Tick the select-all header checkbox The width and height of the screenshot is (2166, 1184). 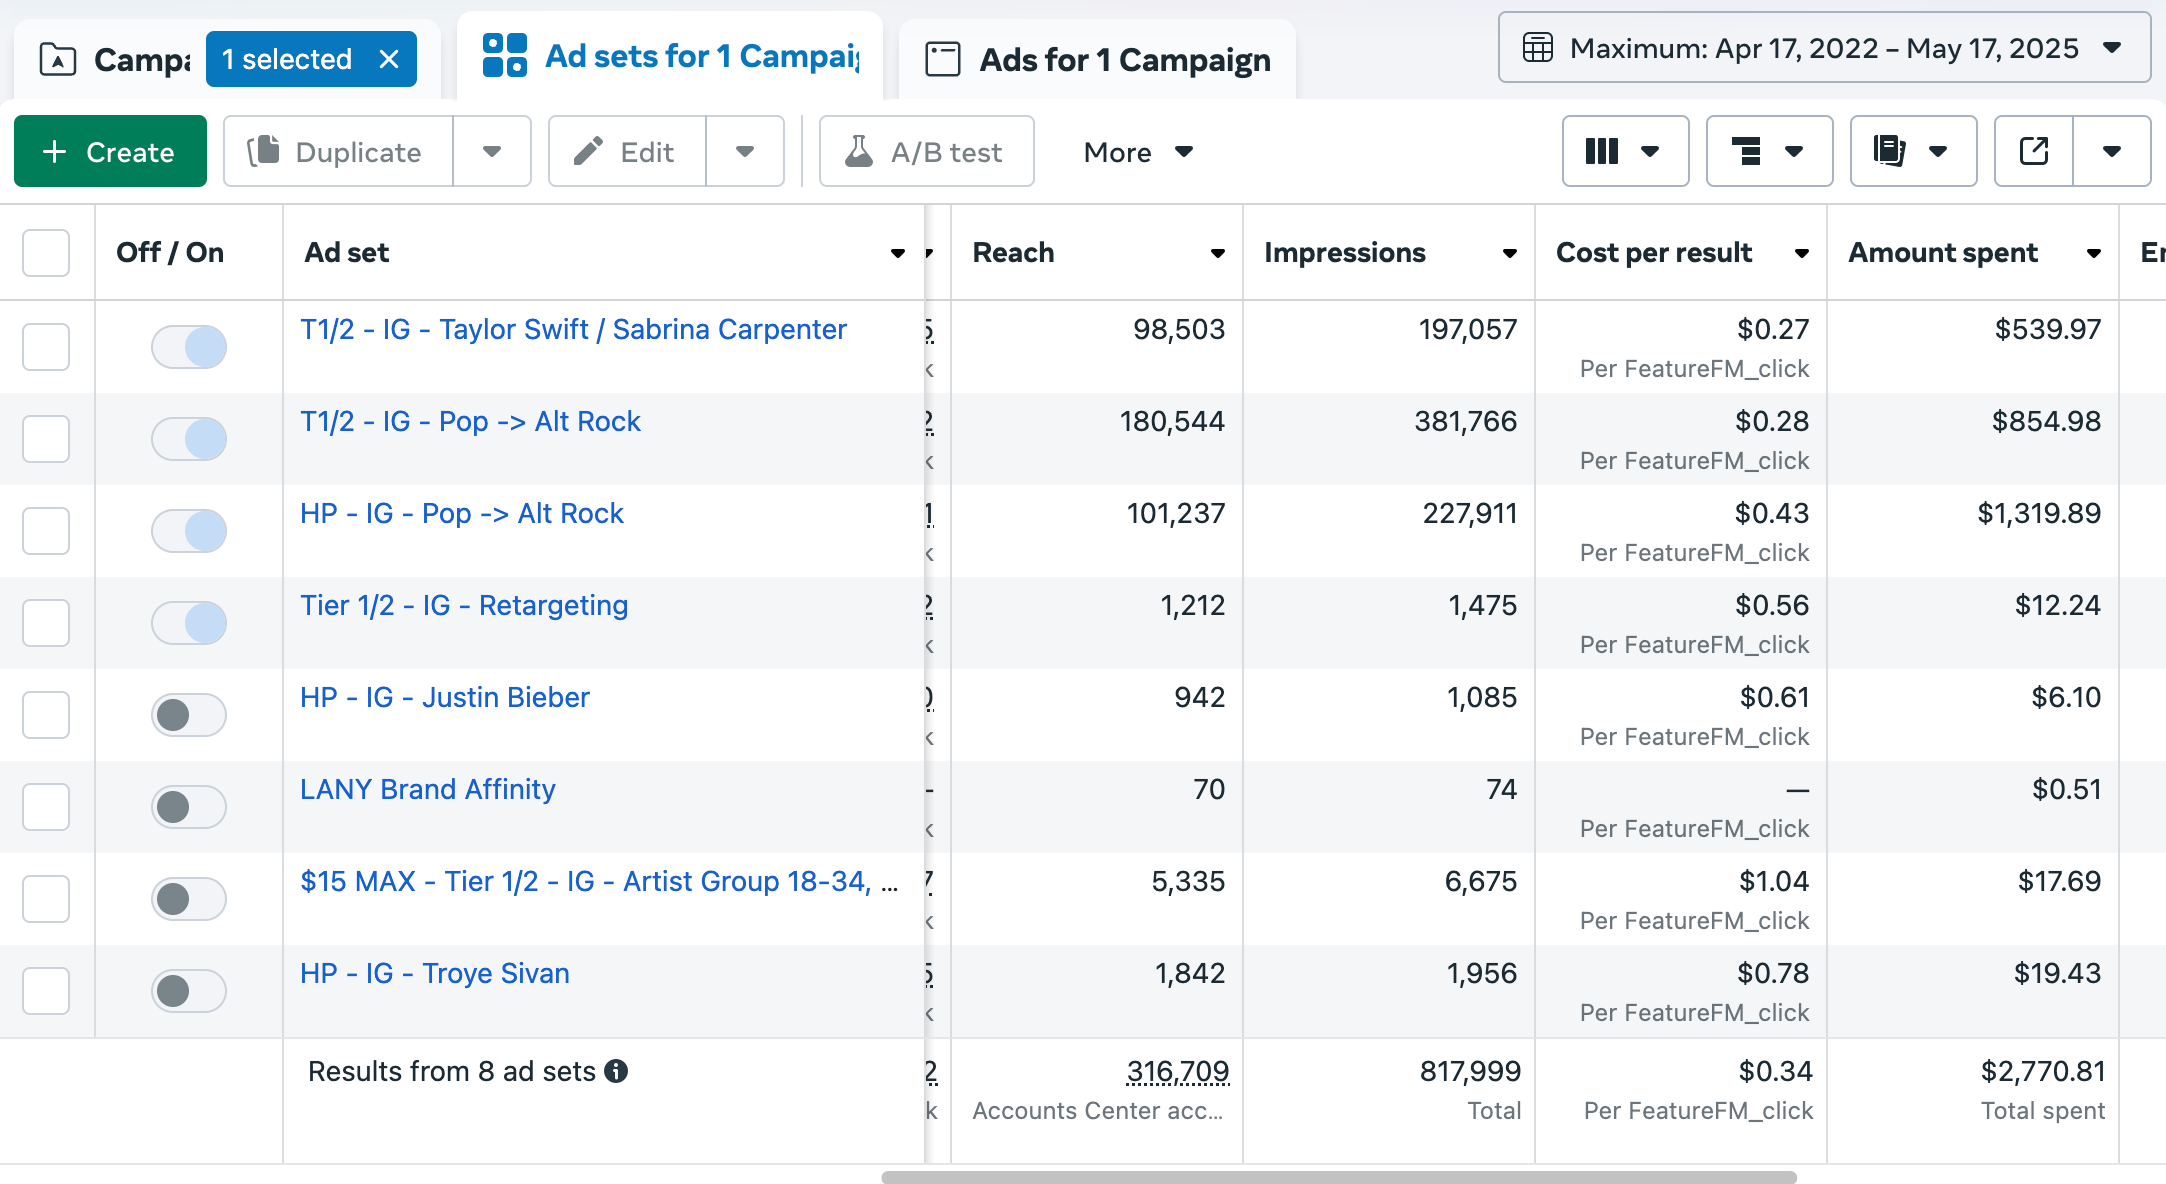click(46, 253)
